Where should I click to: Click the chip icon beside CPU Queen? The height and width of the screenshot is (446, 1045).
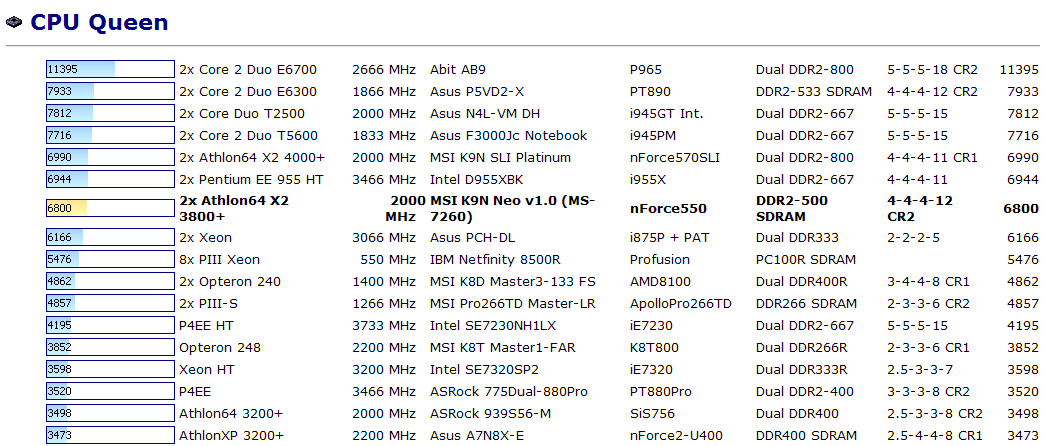13,23
